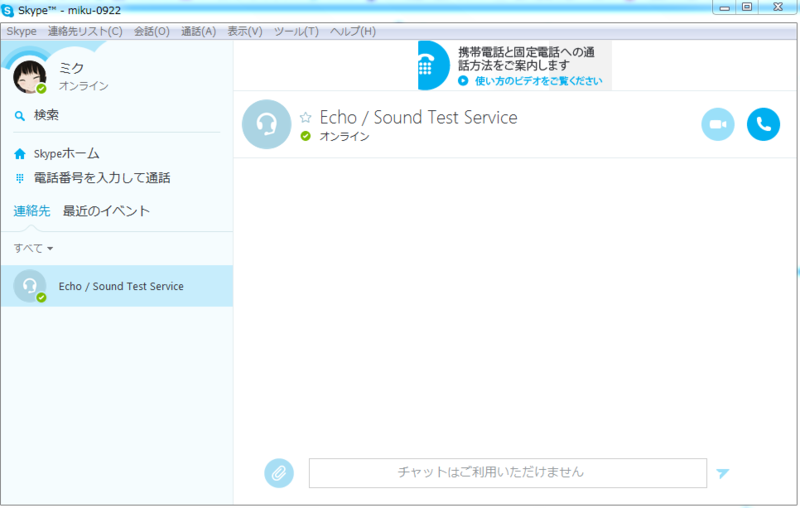
Task: Click the search magnifier icon
Action: (19, 116)
